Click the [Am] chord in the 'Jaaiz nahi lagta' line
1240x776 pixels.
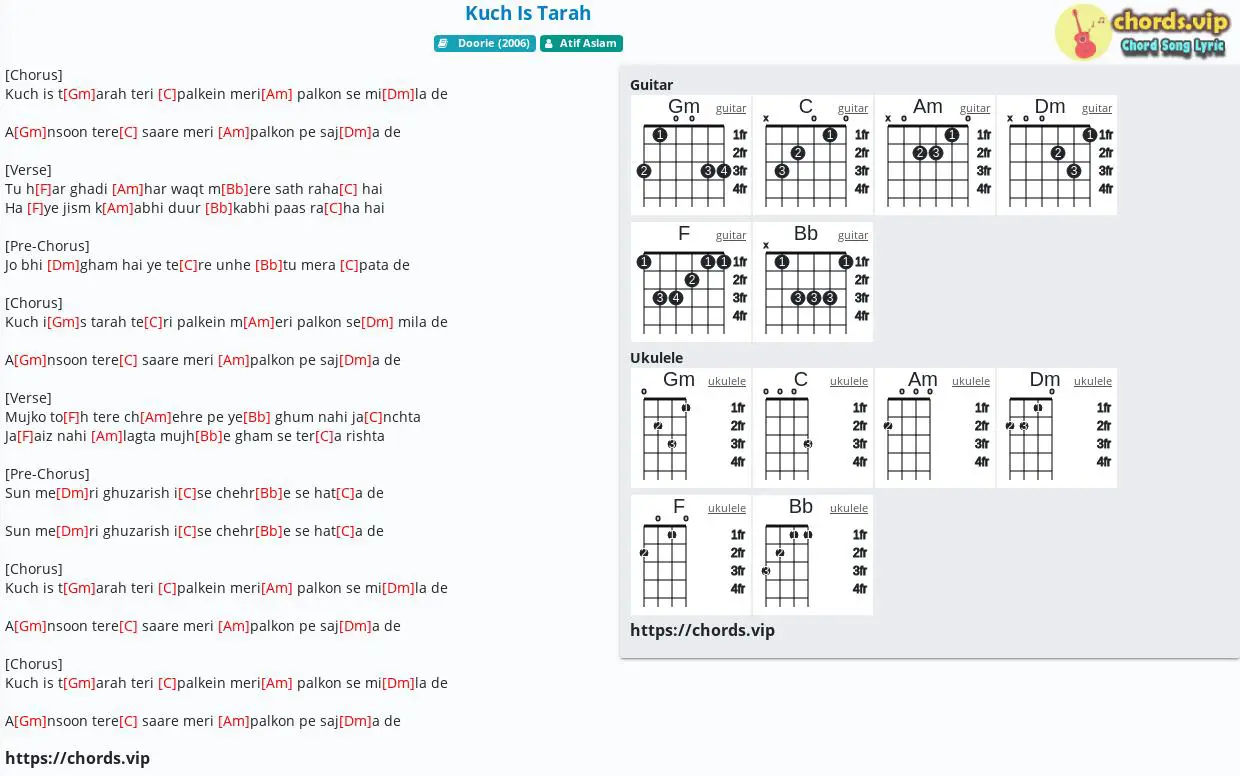(x=107, y=436)
